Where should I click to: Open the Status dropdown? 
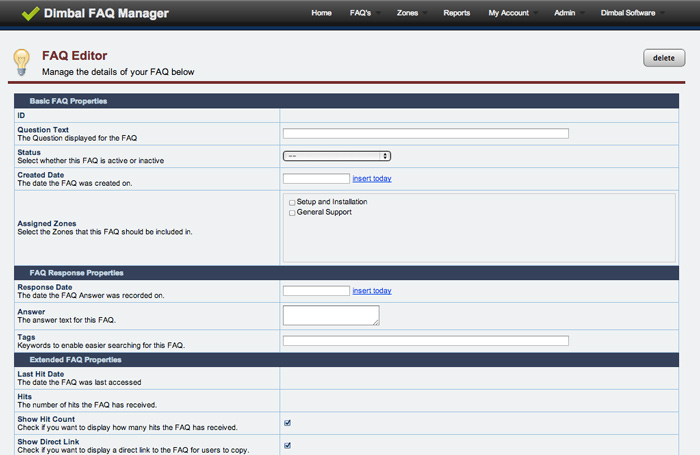337,156
